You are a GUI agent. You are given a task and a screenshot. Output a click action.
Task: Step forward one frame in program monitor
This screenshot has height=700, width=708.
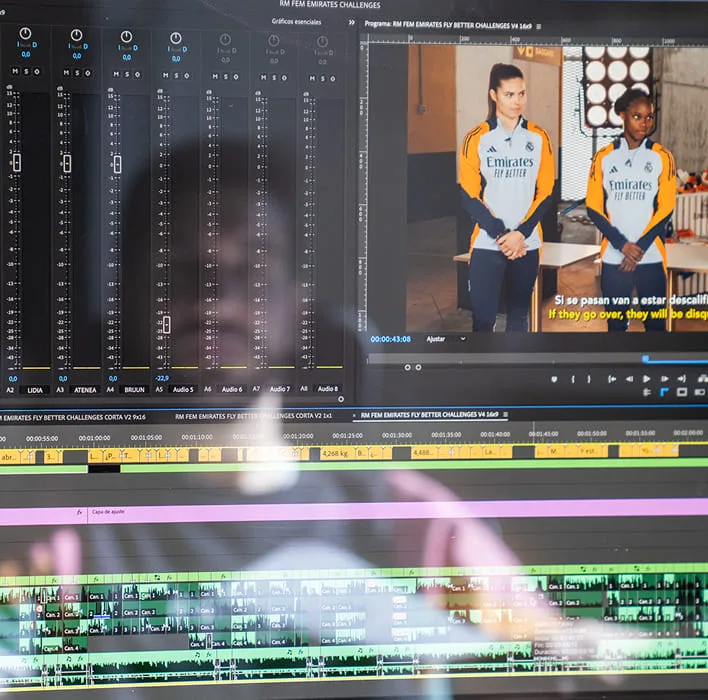pos(664,379)
